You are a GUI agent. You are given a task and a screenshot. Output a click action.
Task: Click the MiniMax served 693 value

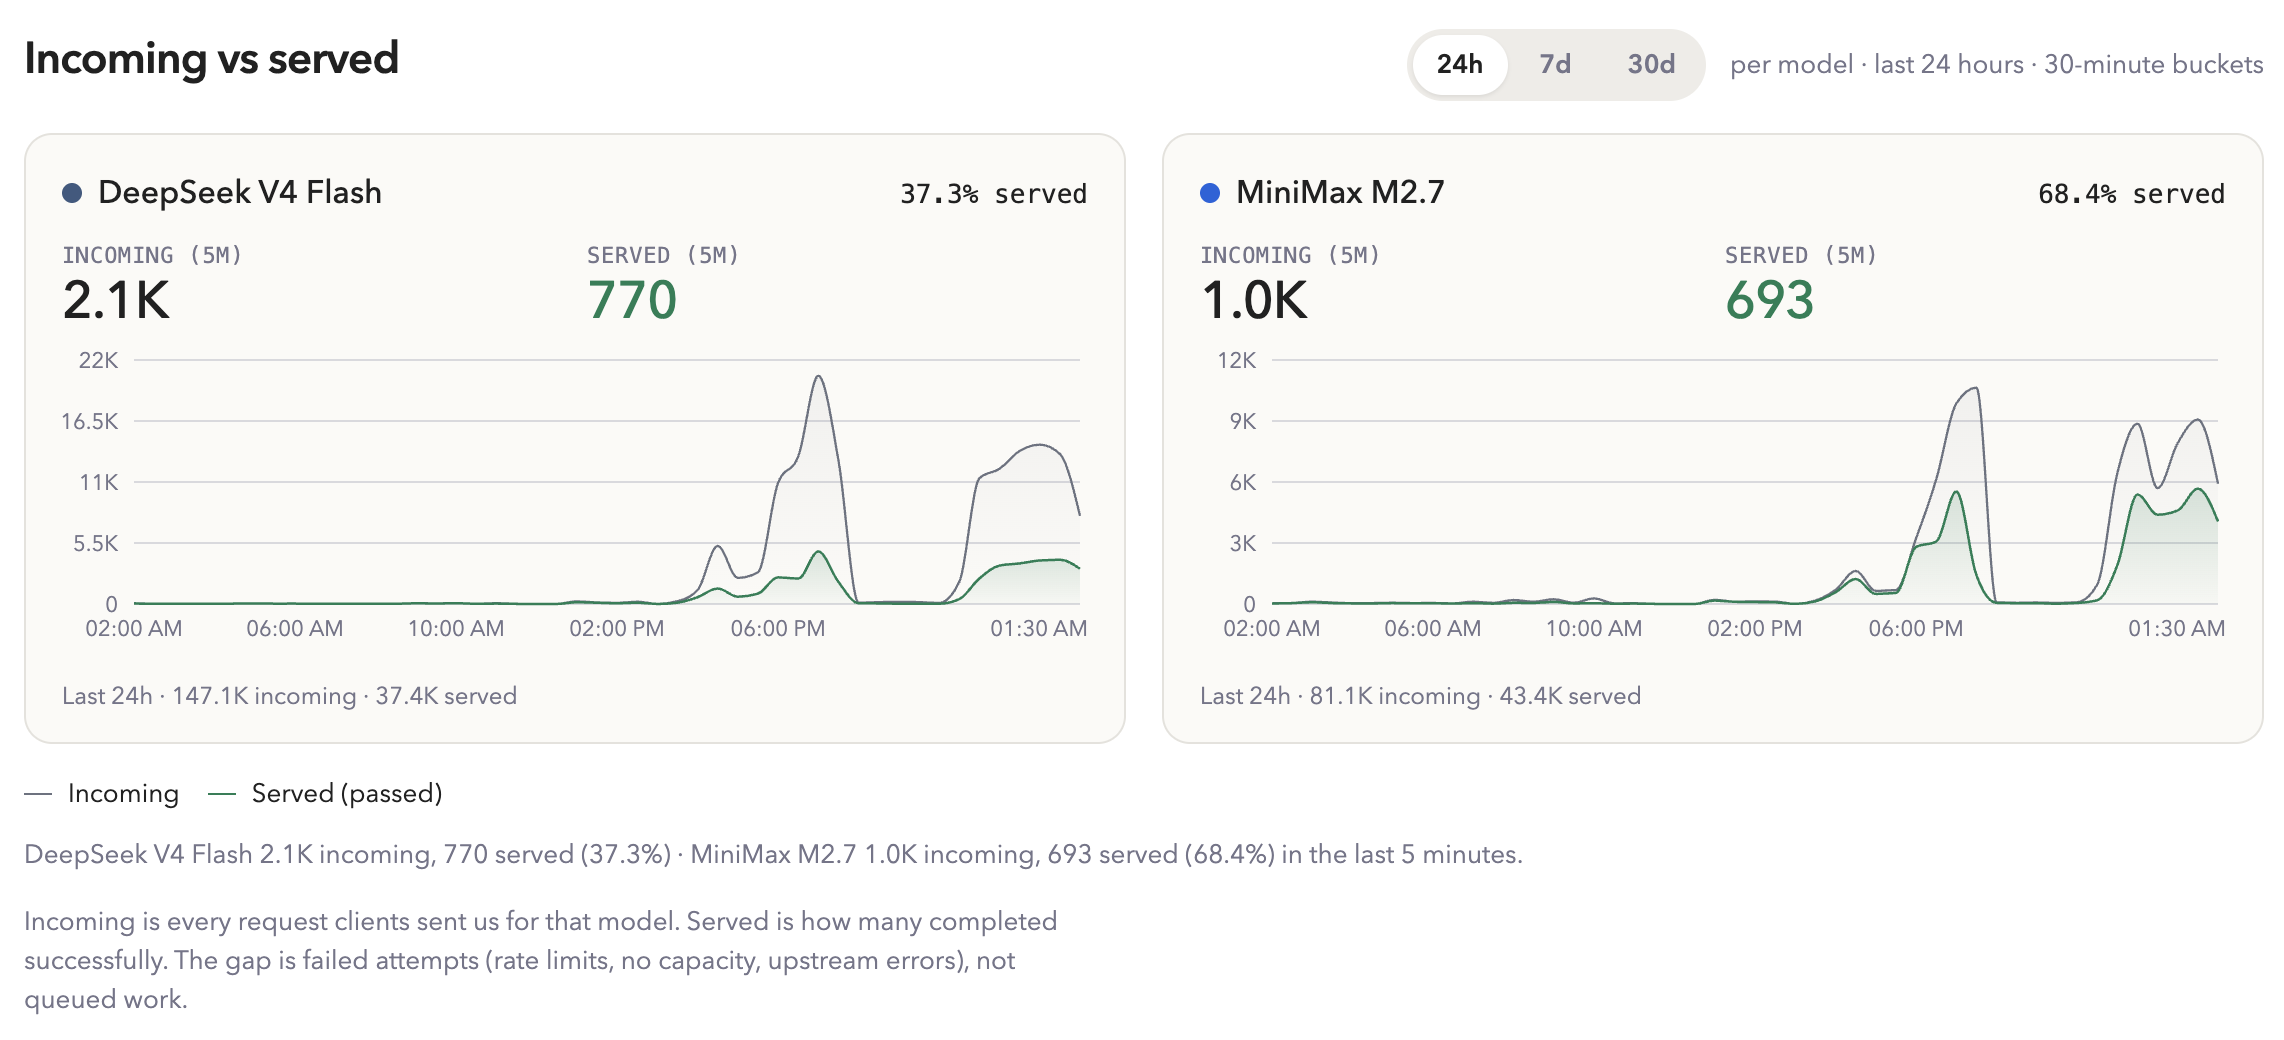[1769, 300]
